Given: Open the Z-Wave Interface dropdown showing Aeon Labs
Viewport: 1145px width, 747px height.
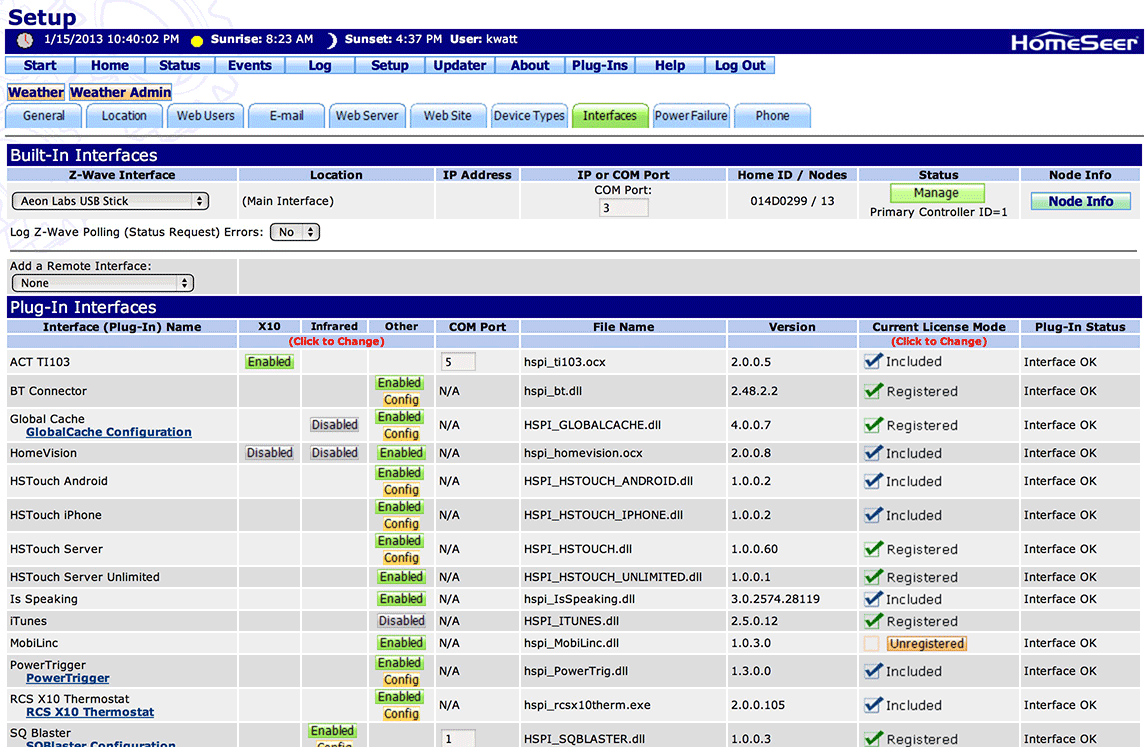Looking at the screenshot, I should [110, 200].
